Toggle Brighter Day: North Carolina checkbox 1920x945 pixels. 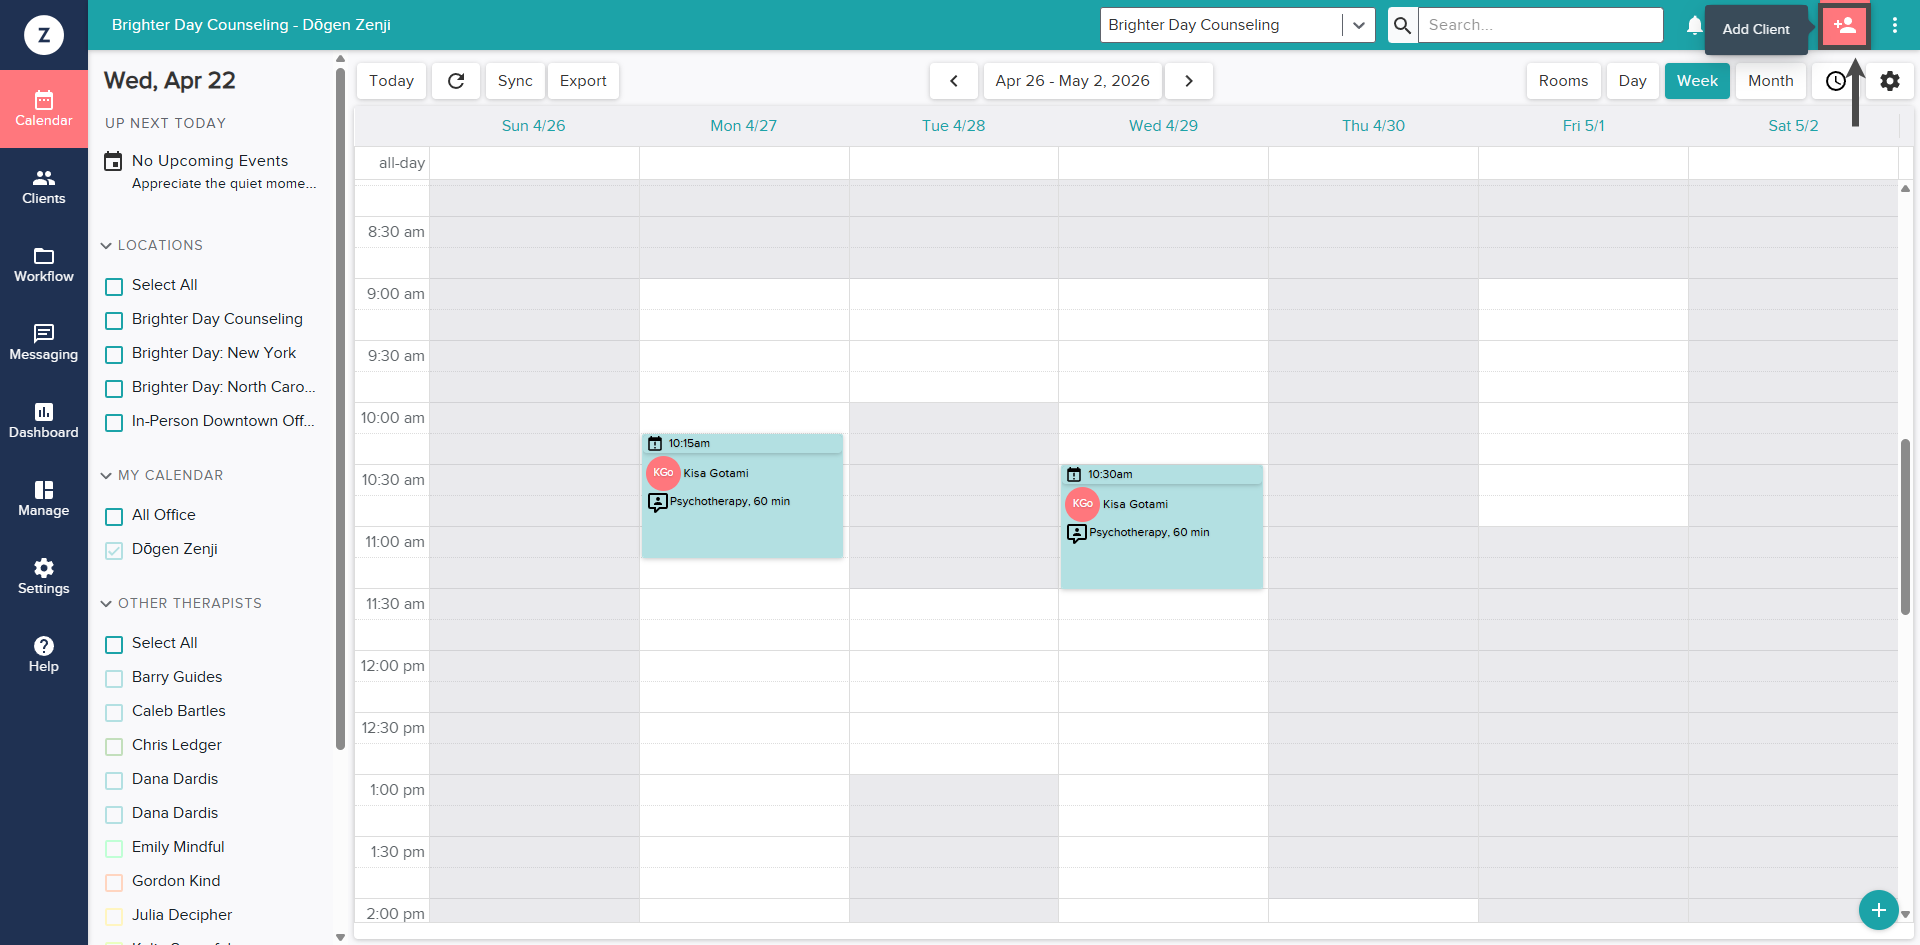click(114, 389)
